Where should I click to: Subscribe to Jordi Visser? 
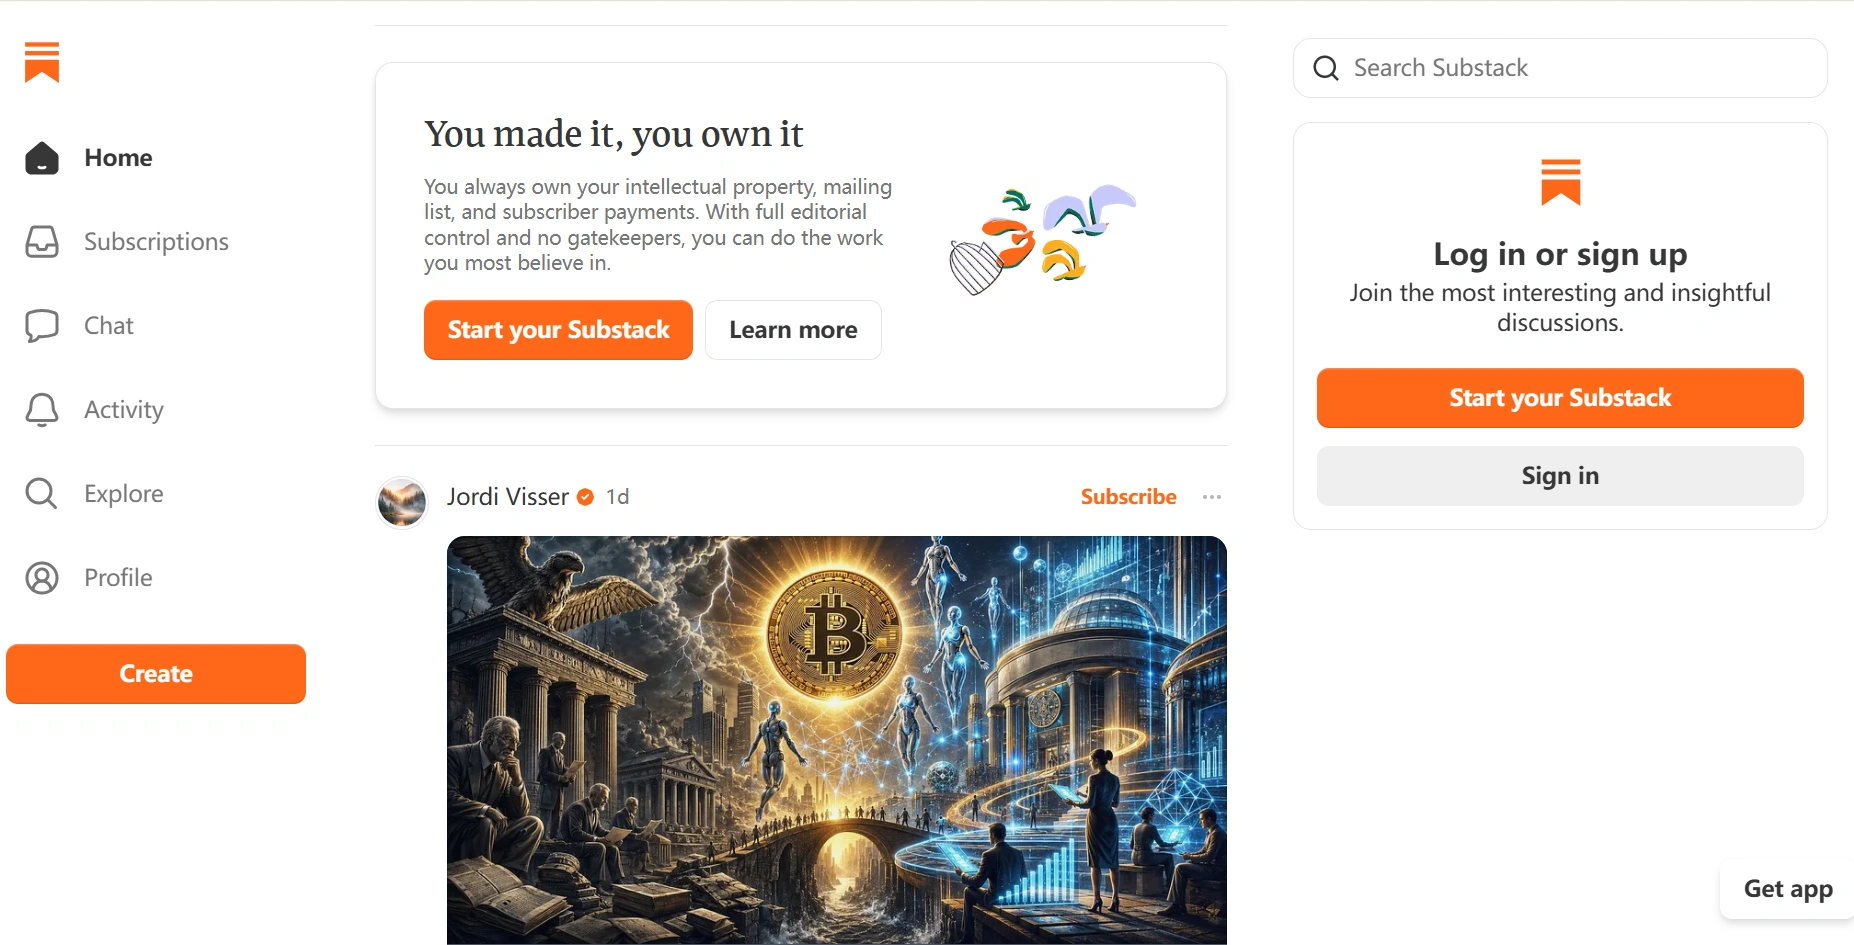tap(1128, 497)
